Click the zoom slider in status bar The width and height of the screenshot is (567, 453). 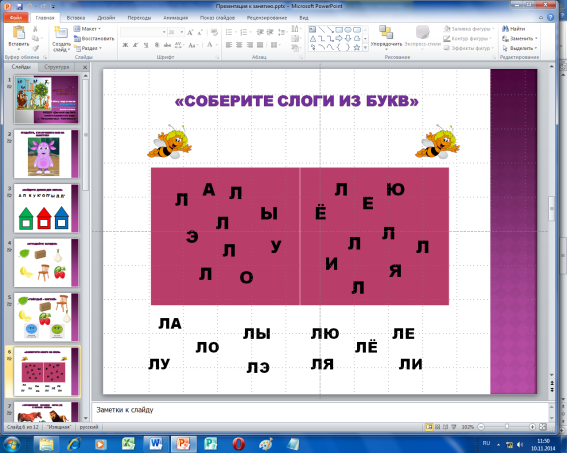(x=507, y=427)
